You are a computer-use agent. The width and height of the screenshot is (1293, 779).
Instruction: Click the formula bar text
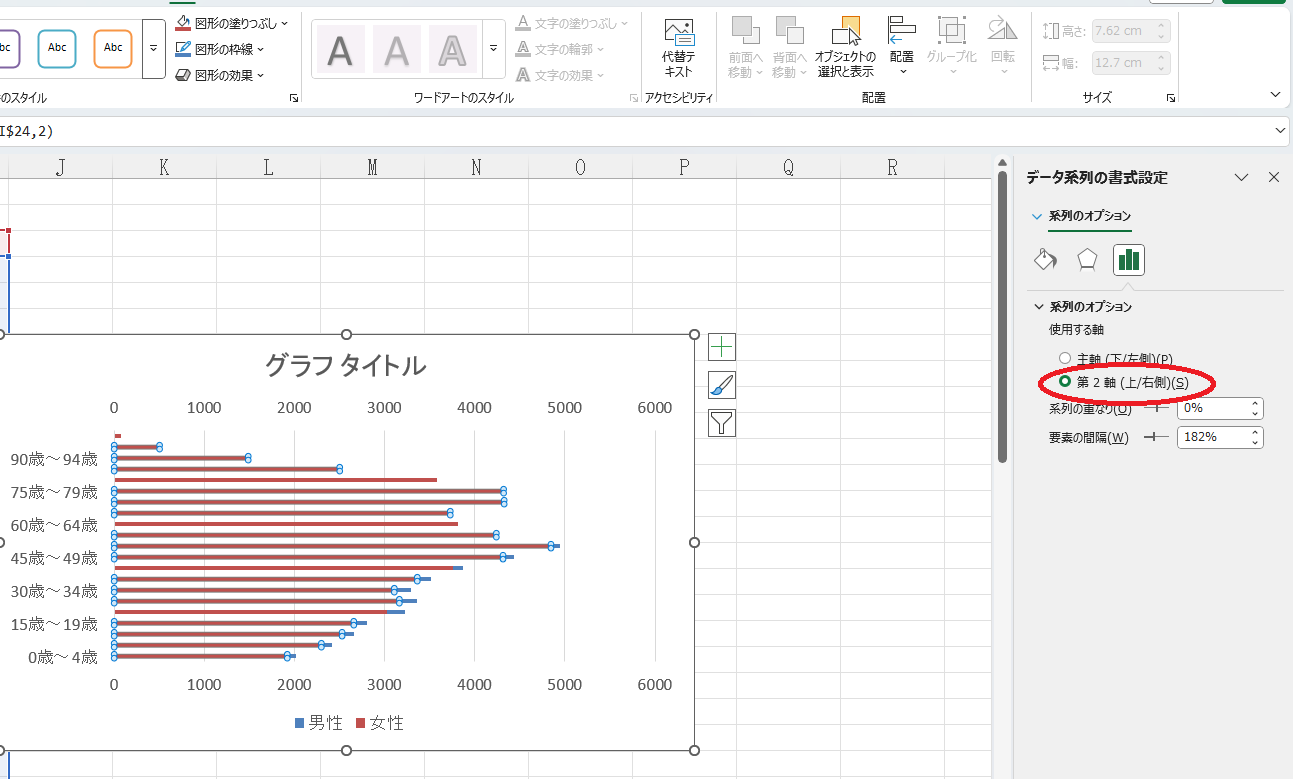[x=27, y=131]
